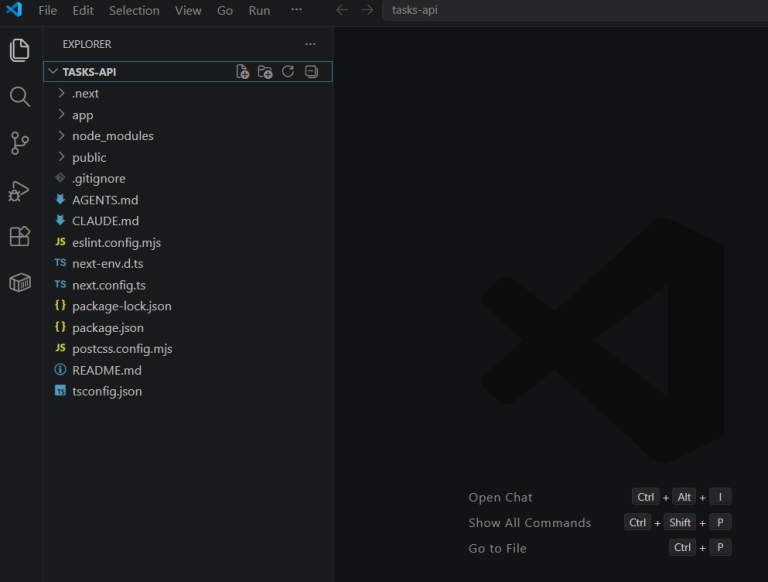This screenshot has width=768, height=582.
Task: Open the README.md file name
Action: 107,370
